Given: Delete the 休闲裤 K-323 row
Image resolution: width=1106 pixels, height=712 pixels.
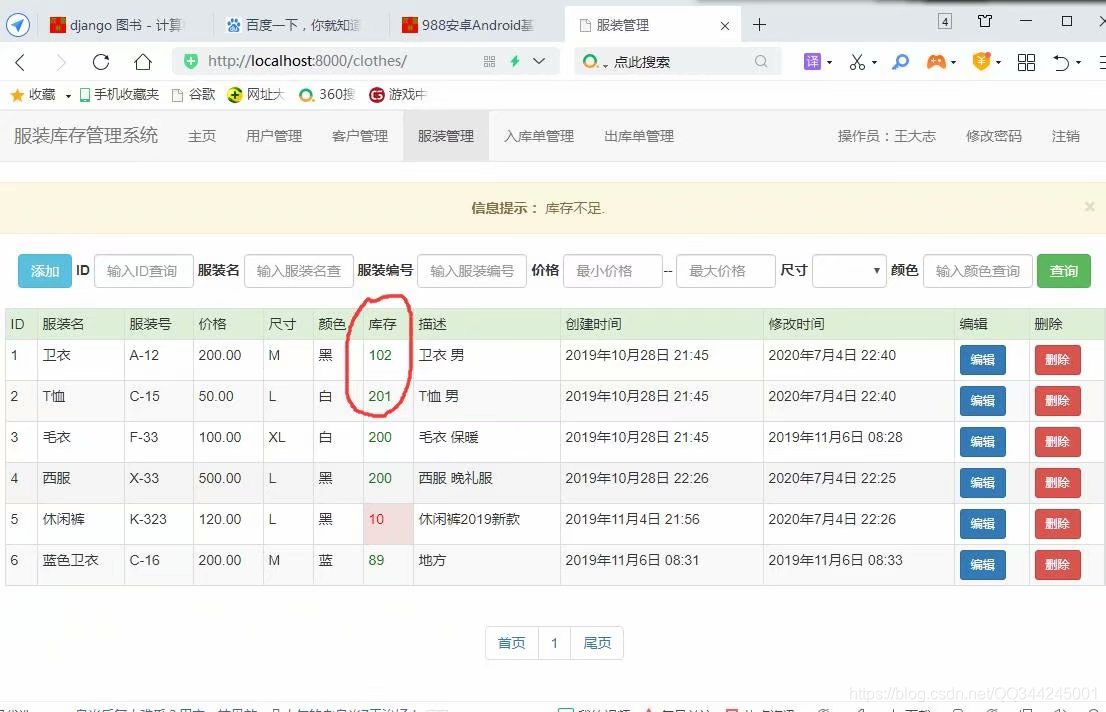Looking at the screenshot, I should [x=1057, y=524].
